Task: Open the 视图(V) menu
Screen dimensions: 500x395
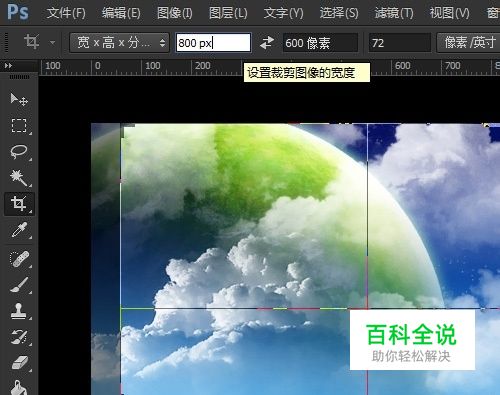Action: 449,13
